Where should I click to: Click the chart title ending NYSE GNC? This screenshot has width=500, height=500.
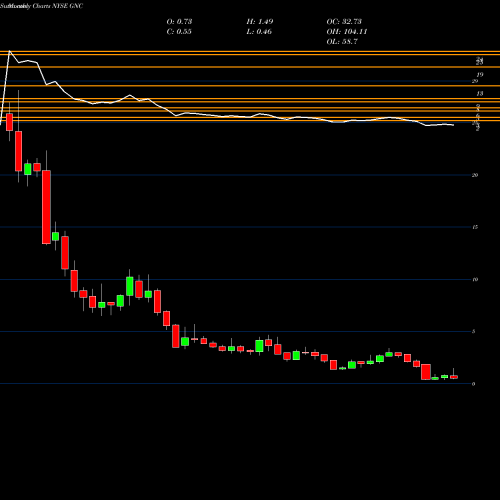(42, 6)
